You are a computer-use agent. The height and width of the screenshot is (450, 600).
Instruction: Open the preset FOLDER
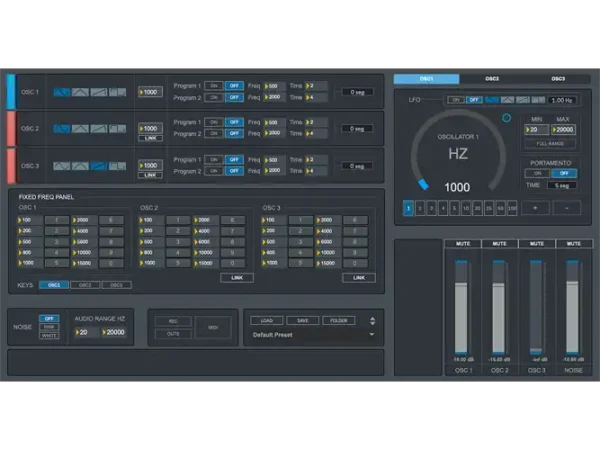click(339, 321)
